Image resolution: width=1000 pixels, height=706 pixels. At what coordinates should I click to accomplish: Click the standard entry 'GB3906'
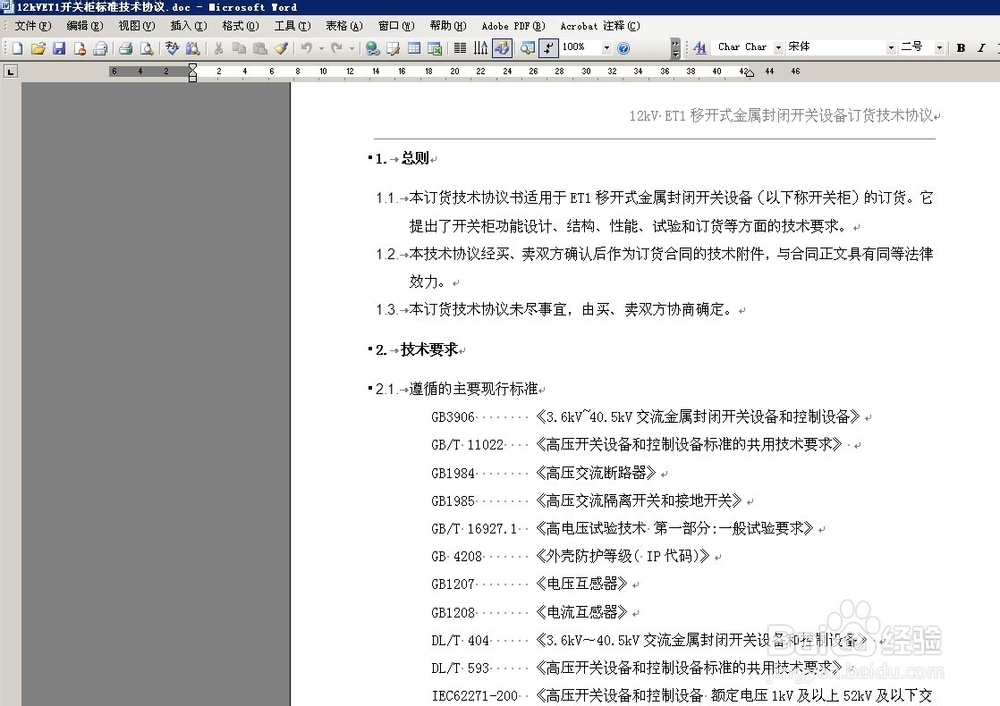point(453,417)
